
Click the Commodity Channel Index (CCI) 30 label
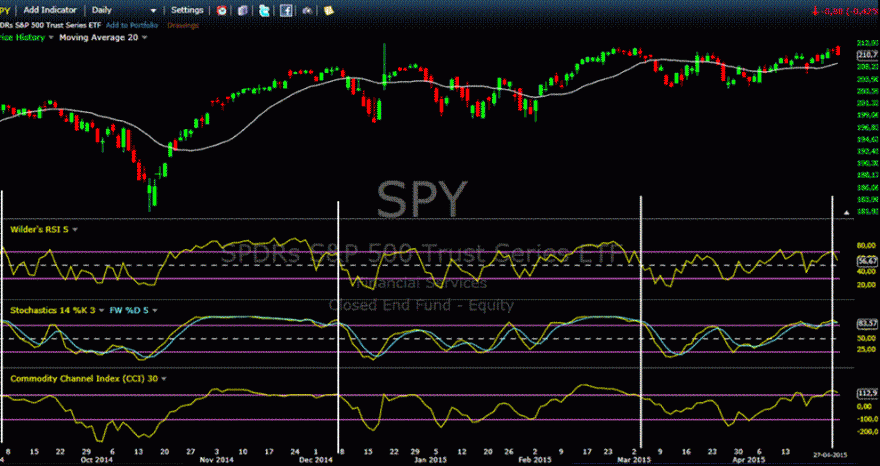(84, 379)
